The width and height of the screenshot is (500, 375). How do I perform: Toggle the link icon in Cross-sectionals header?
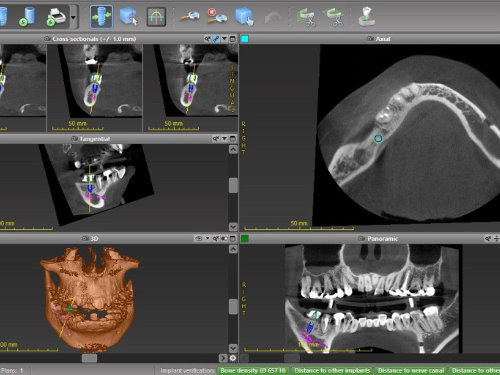(x=216, y=39)
